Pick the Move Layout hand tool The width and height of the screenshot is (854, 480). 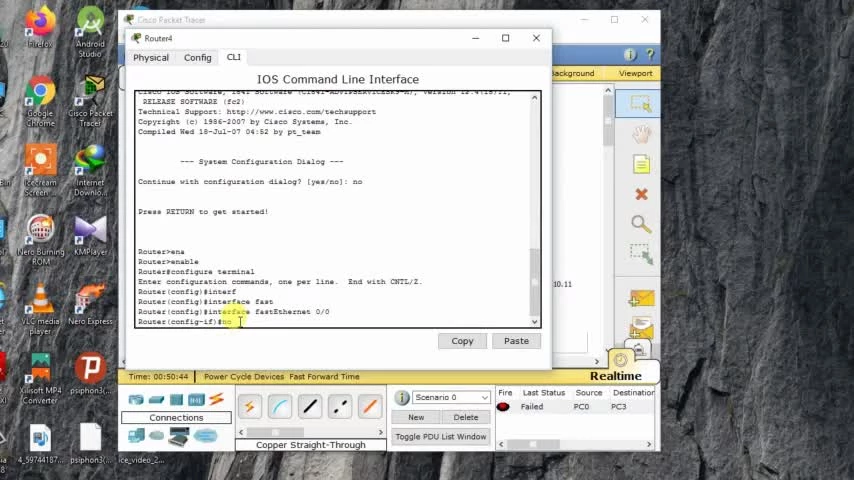[x=641, y=133]
